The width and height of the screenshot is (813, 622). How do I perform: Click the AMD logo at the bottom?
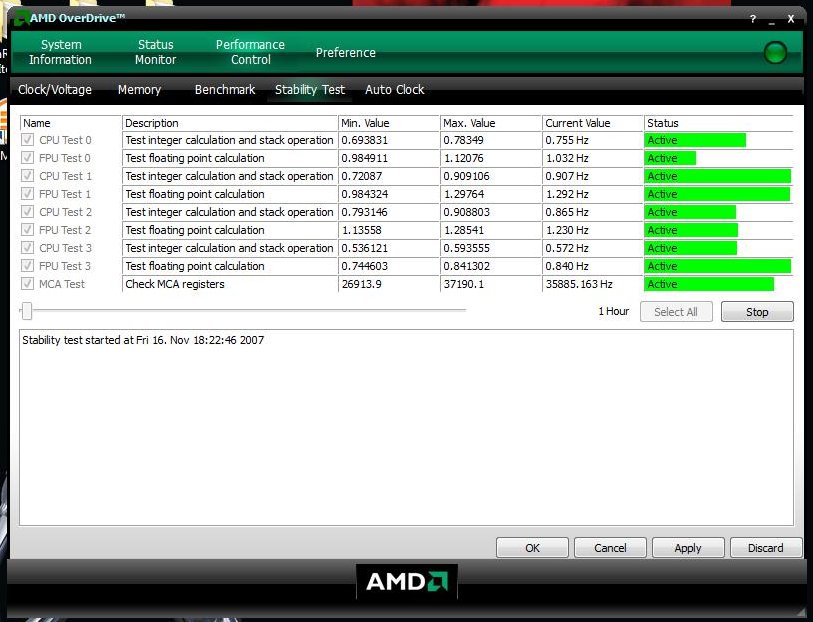[x=406, y=581]
